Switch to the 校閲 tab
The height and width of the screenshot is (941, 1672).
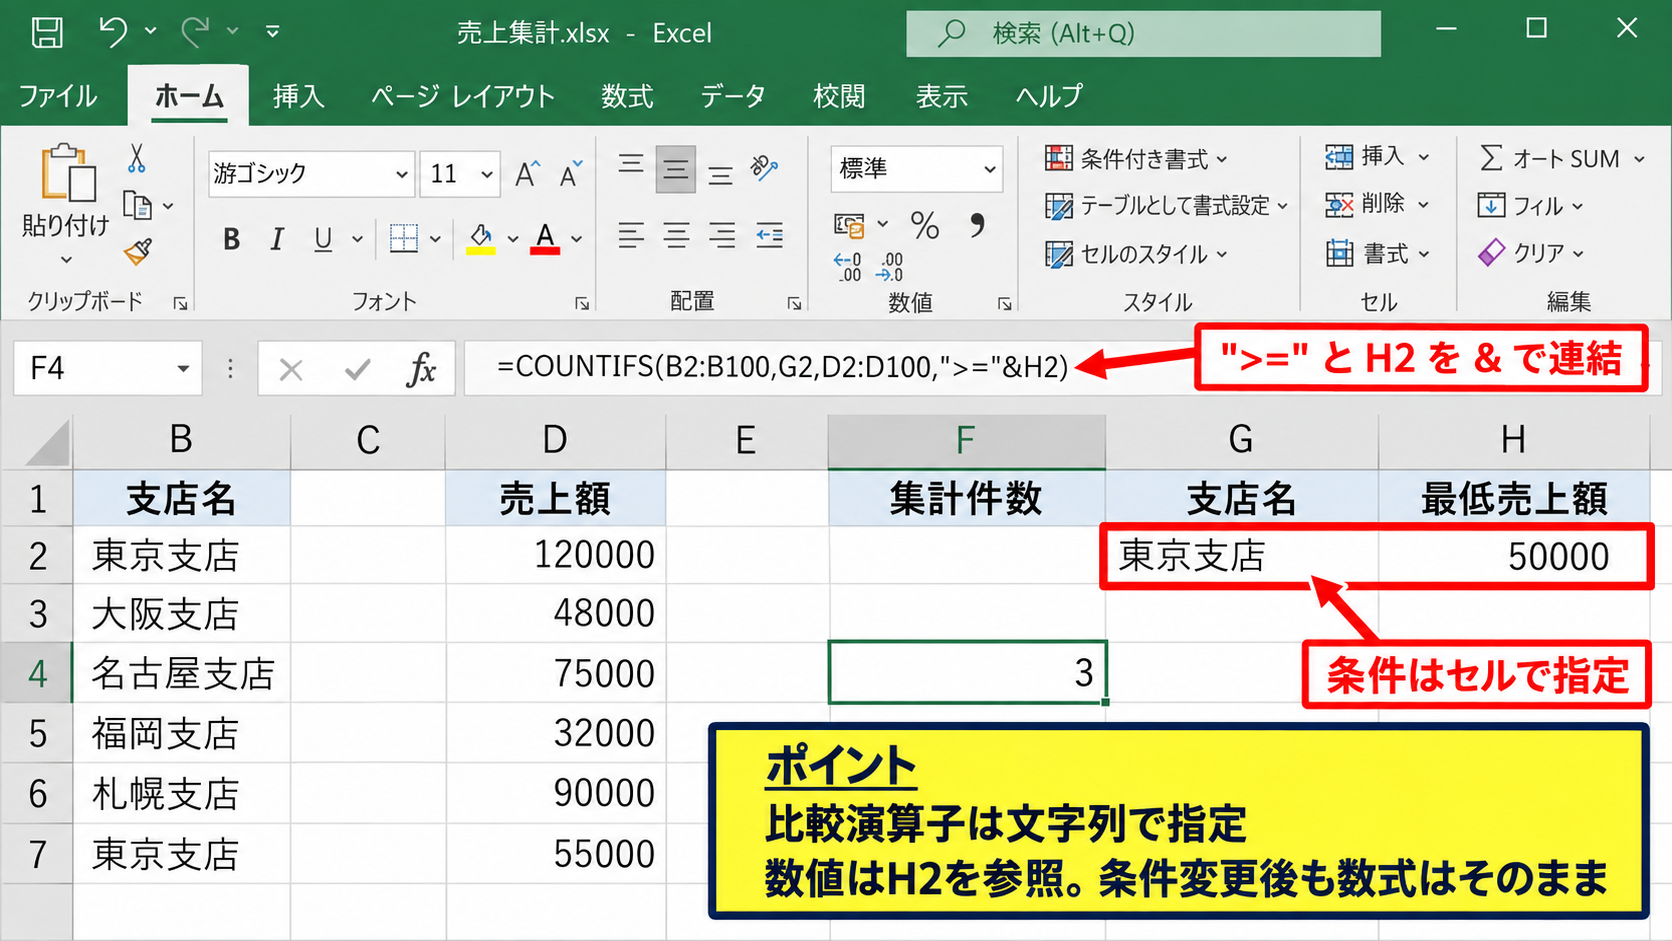pyautogui.click(x=839, y=96)
